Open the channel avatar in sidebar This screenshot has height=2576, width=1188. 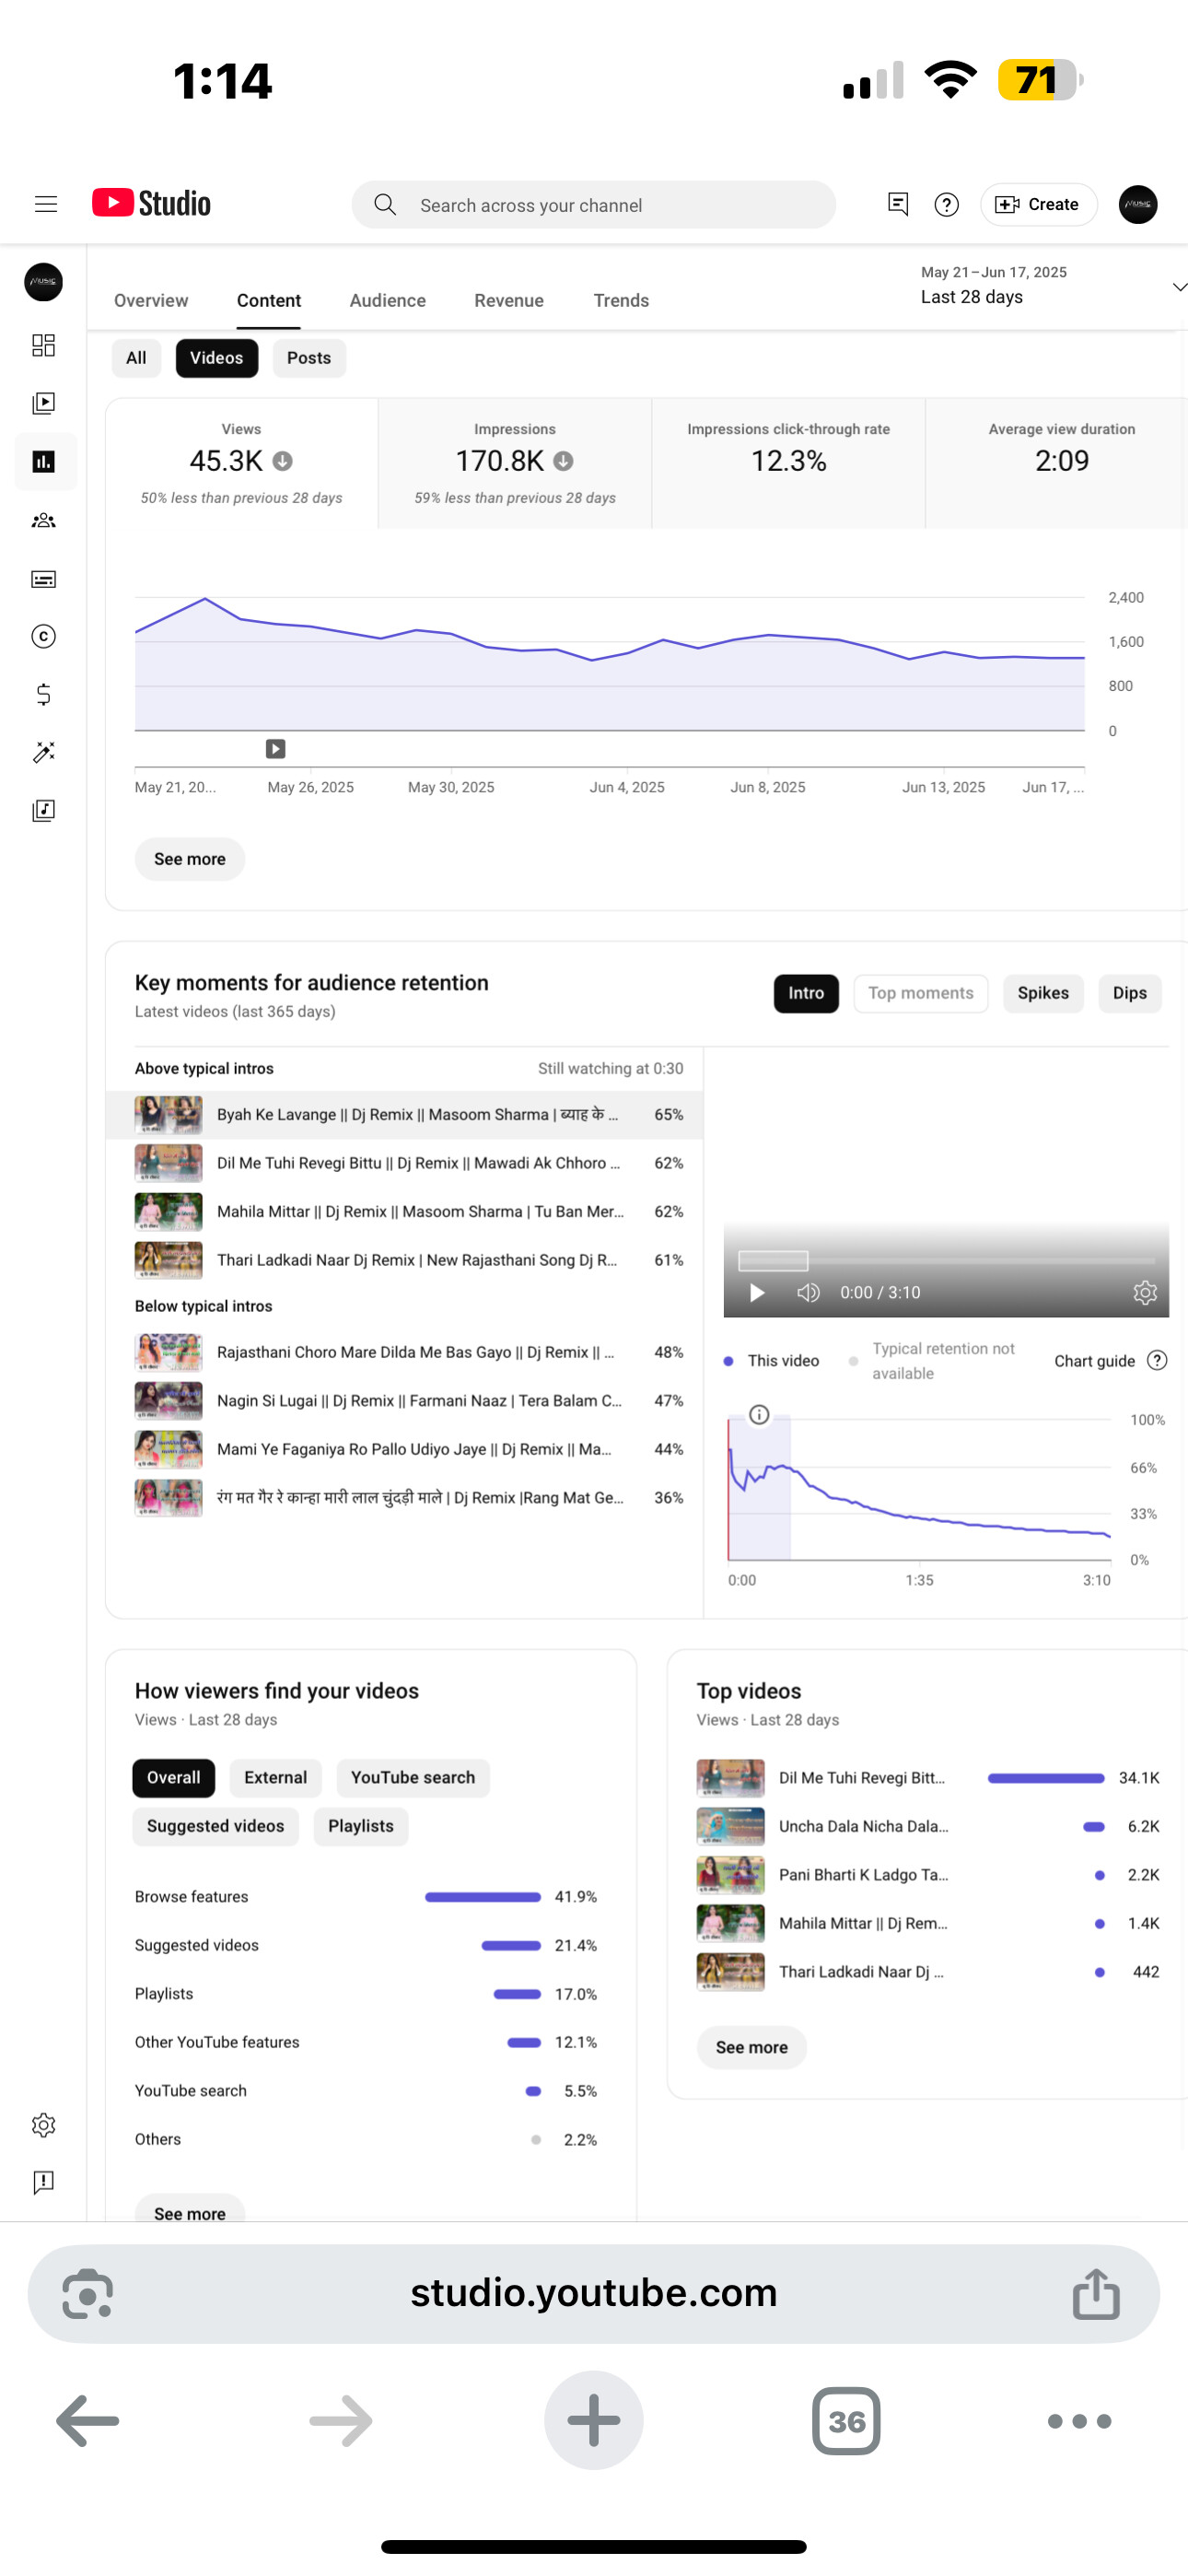coord(43,282)
